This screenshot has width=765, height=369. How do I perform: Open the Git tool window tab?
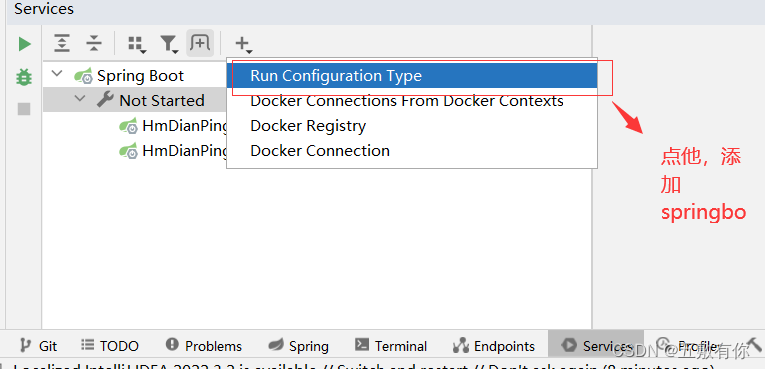39,346
